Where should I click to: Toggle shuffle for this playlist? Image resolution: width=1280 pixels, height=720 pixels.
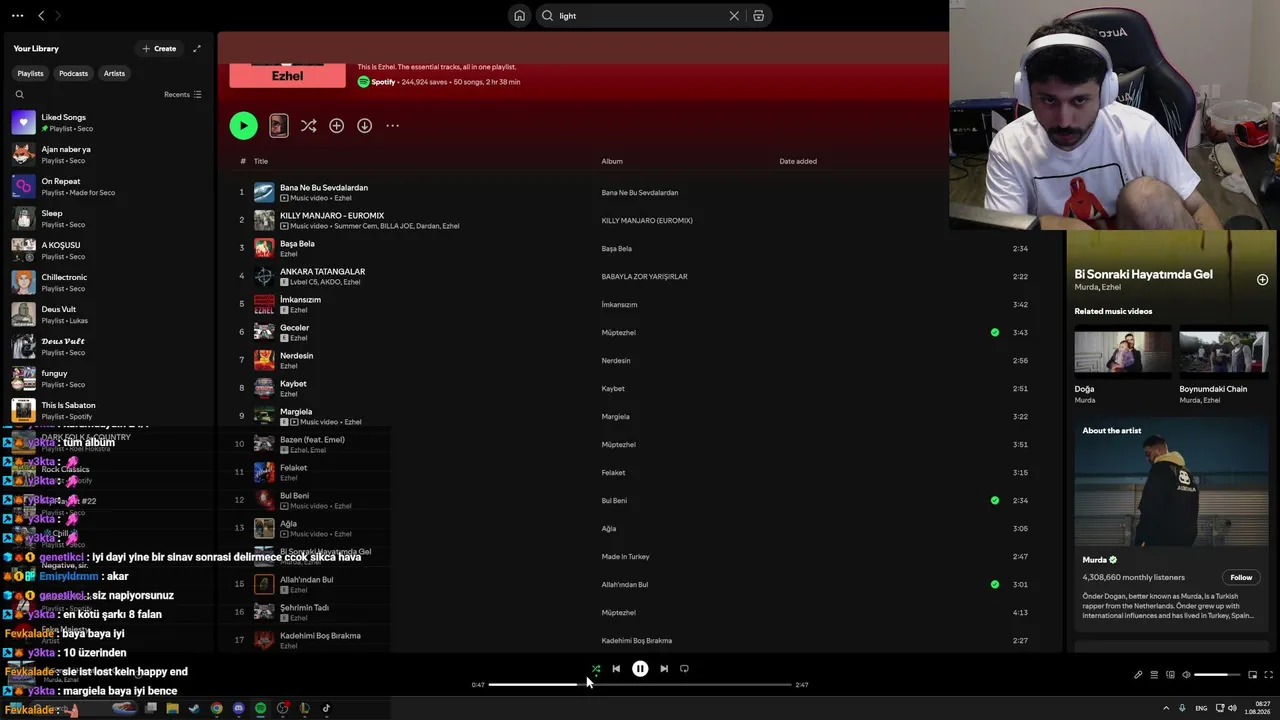click(x=308, y=126)
